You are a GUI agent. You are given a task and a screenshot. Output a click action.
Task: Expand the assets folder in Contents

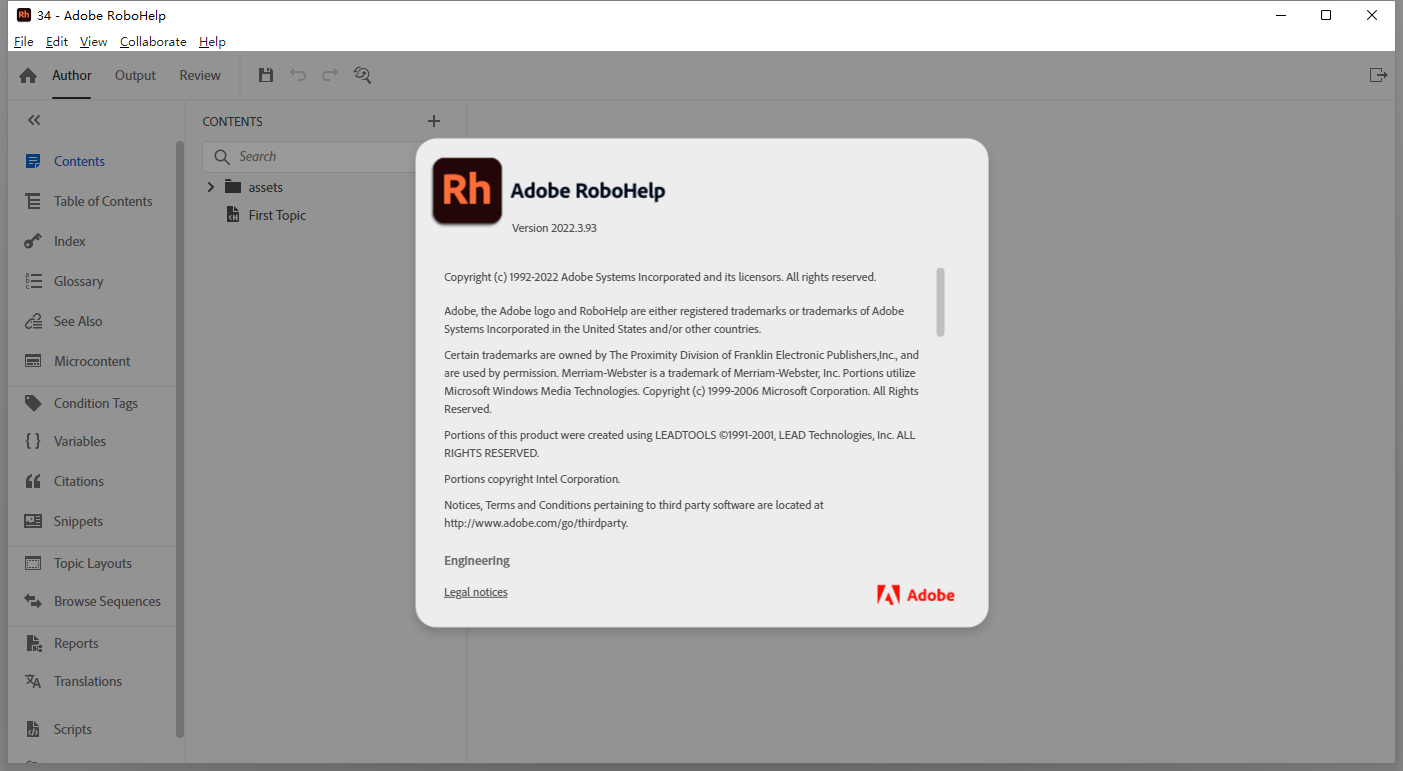click(x=210, y=186)
